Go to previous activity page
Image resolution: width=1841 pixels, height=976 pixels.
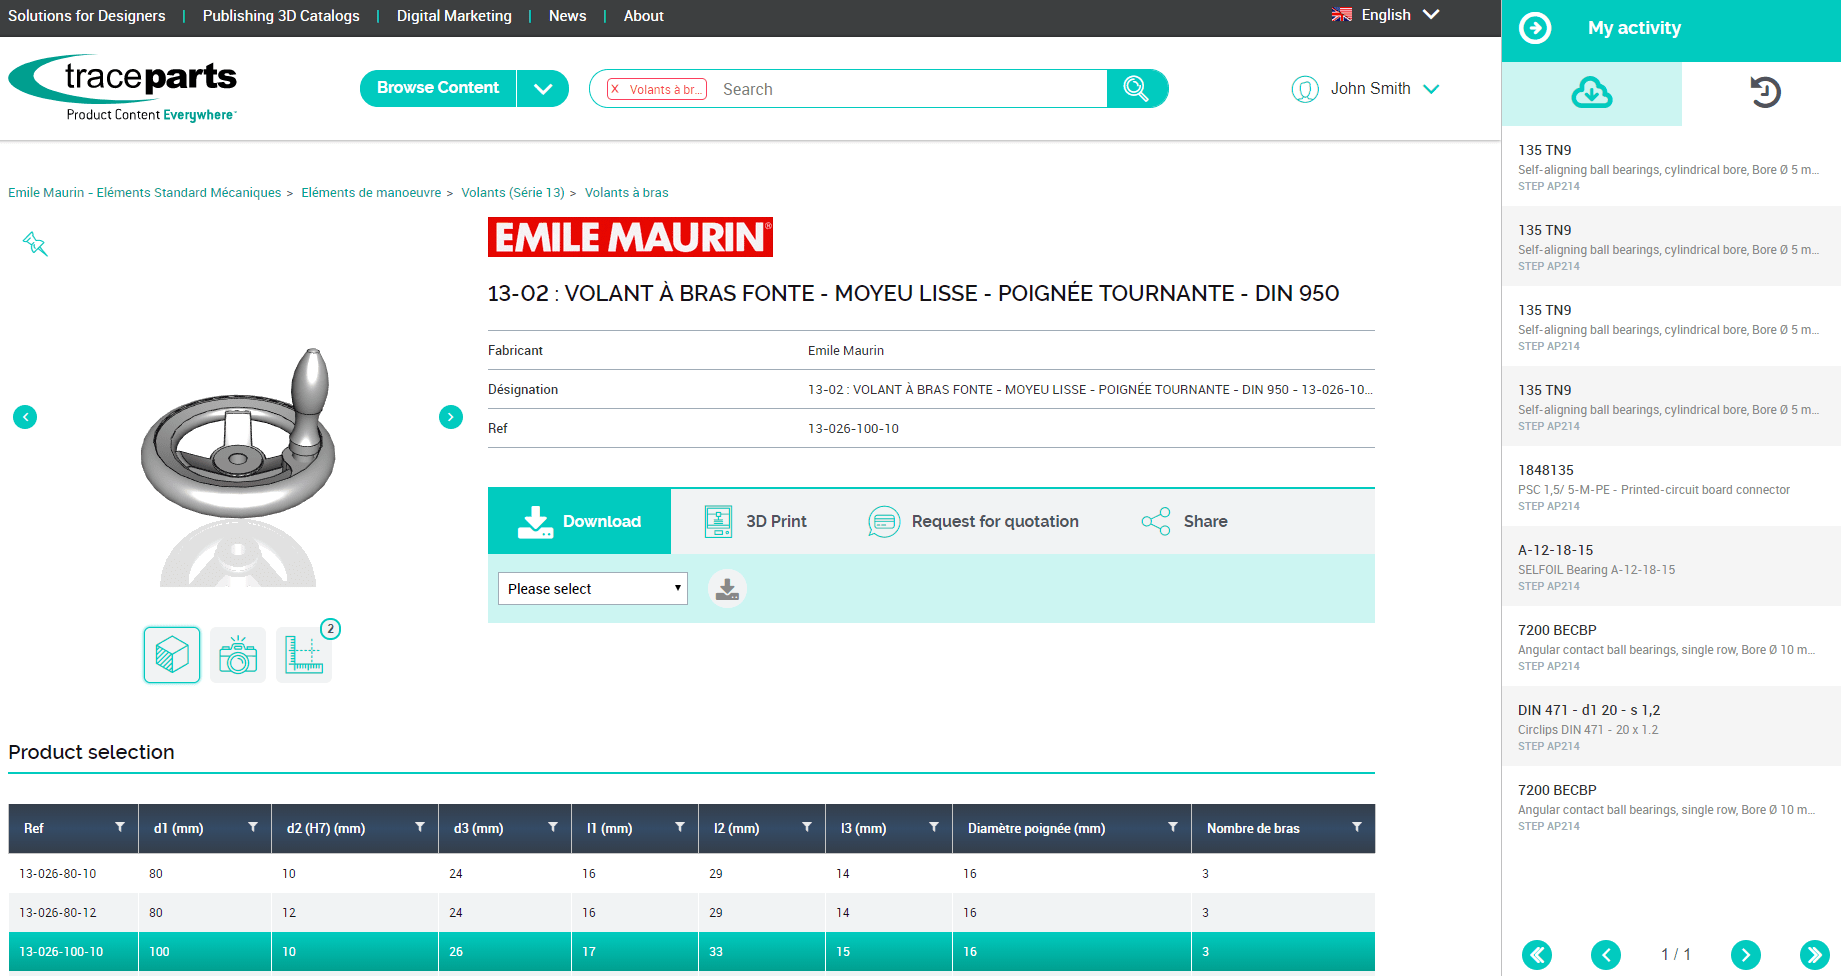[1606, 955]
